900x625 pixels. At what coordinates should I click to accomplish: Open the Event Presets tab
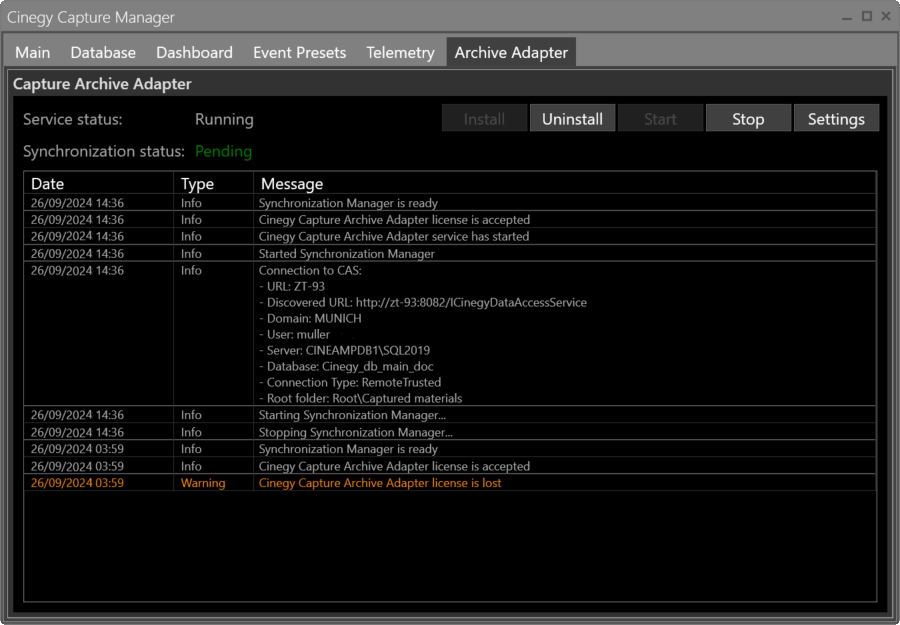point(299,53)
